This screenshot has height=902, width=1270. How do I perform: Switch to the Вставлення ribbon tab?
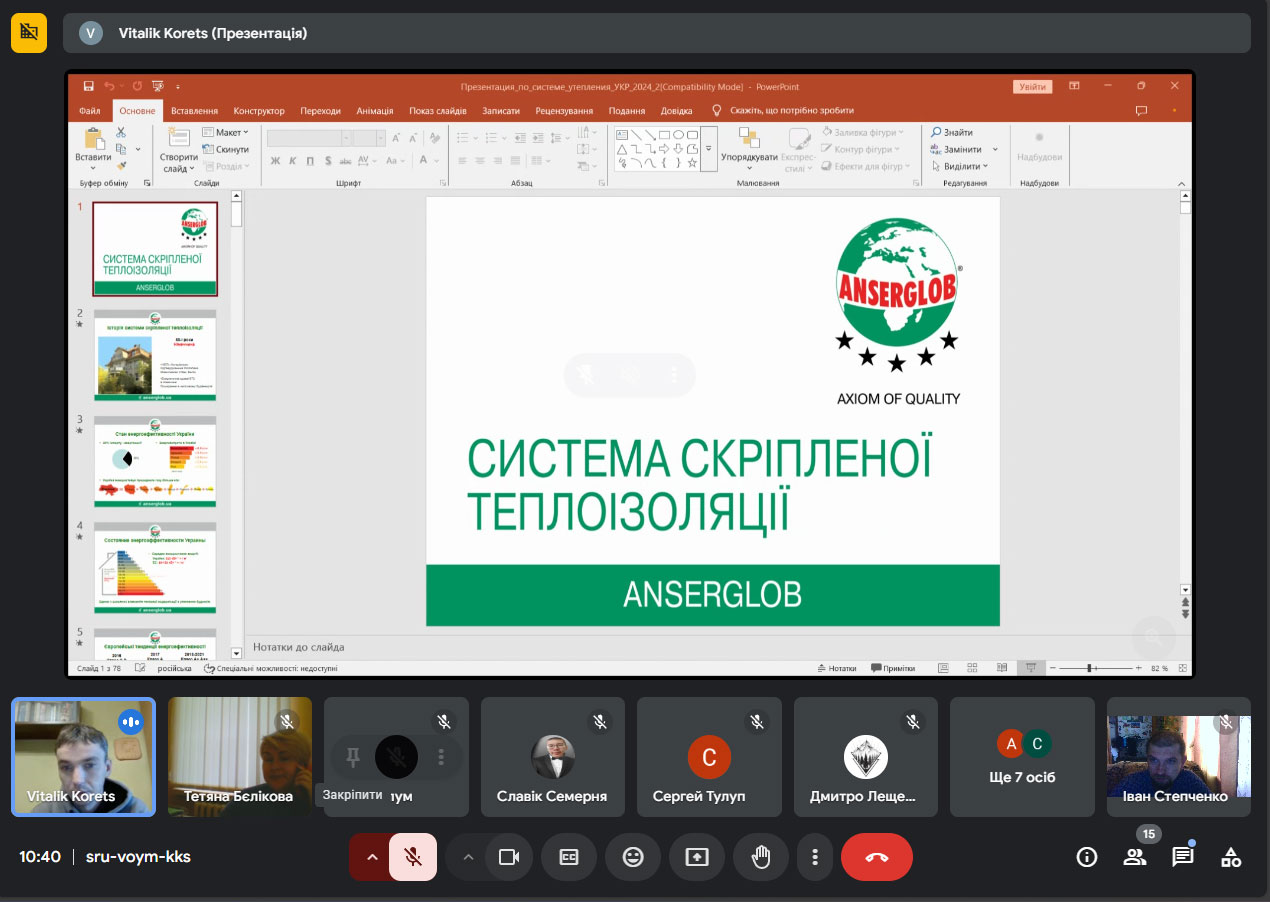pyautogui.click(x=194, y=111)
